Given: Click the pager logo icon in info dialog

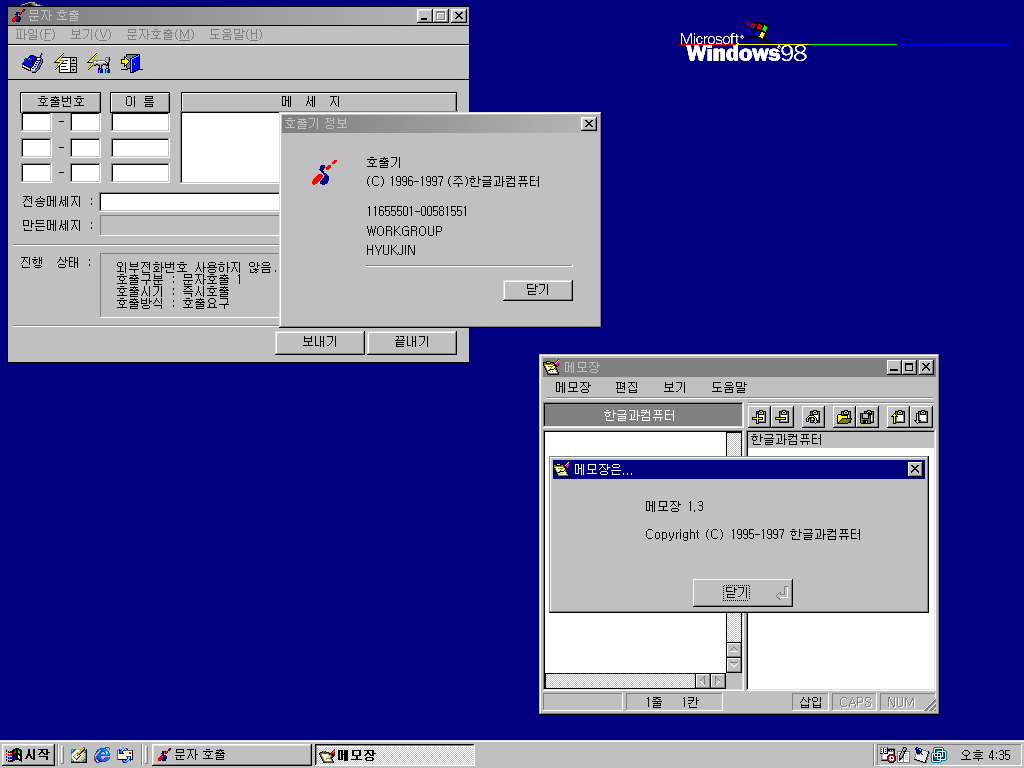Looking at the screenshot, I should [x=325, y=173].
